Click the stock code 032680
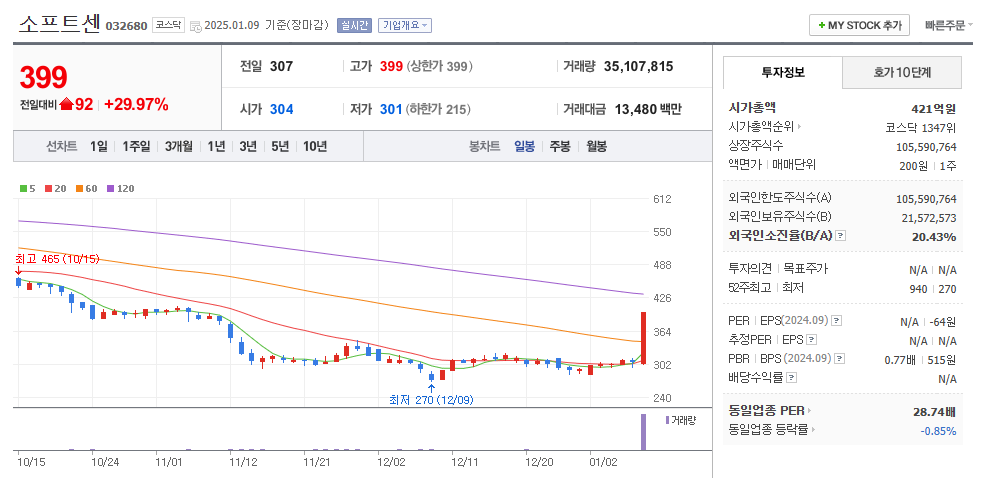 coord(126,26)
